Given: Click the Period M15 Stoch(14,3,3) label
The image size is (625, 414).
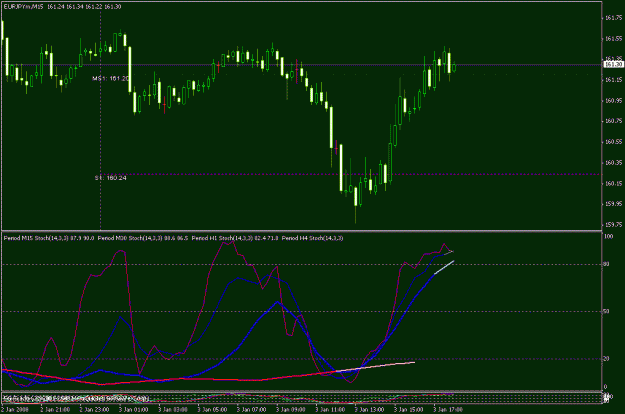Looking at the screenshot, I should (x=36, y=238).
